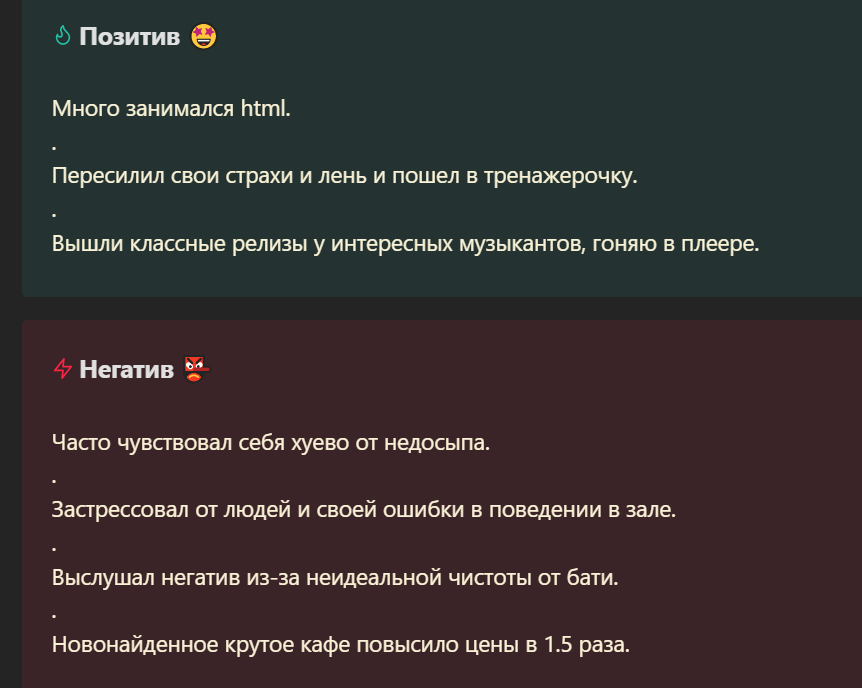Click the angry goblin emoji after Негатив
The width and height of the screenshot is (862, 688).
tap(197, 368)
